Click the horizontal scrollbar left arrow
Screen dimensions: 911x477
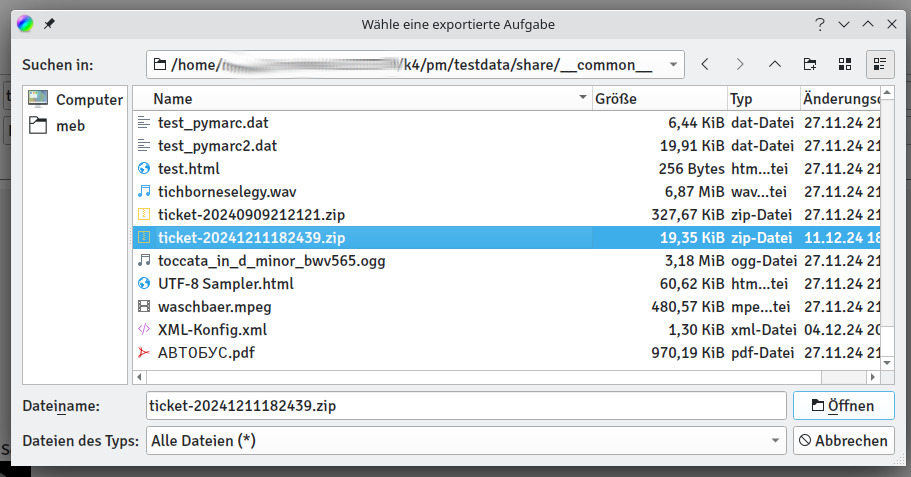tap(139, 377)
